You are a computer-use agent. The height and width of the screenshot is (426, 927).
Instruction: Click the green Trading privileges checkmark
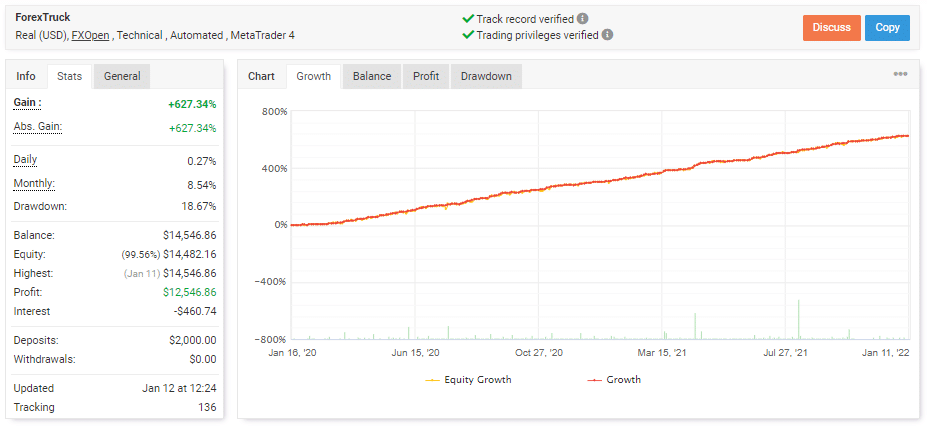click(468, 35)
